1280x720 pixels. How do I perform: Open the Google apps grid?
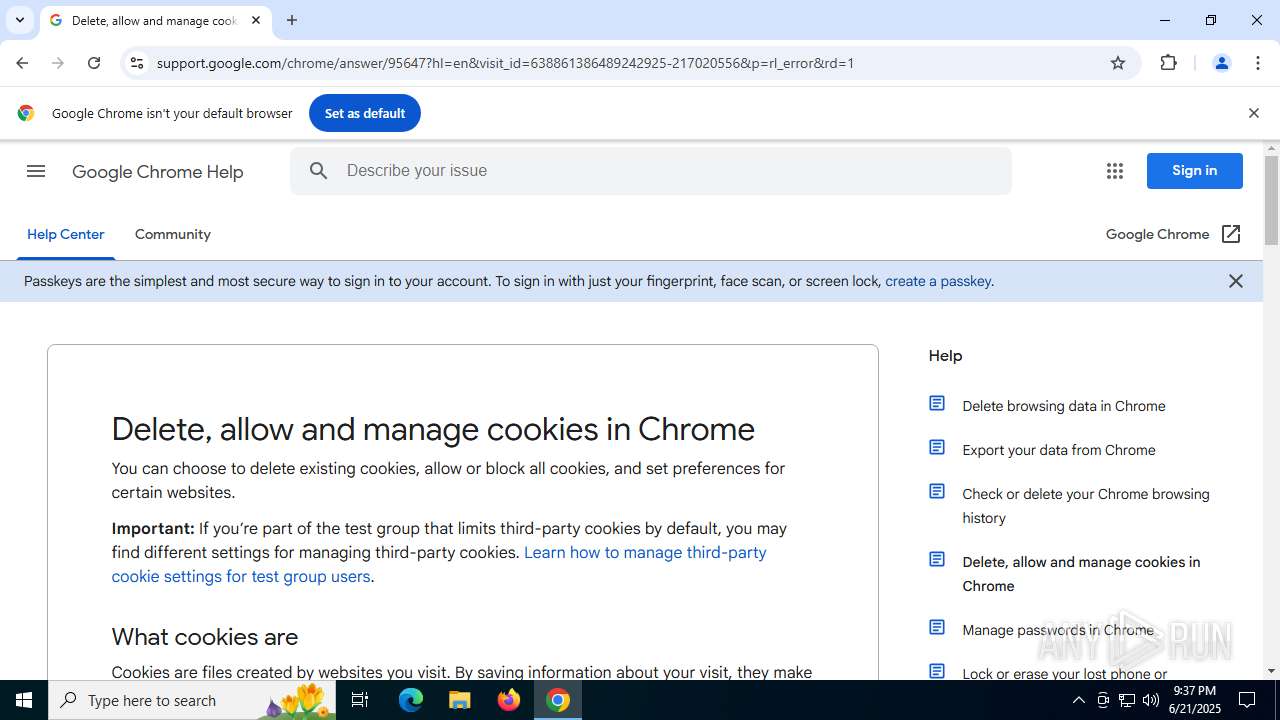tap(1115, 171)
